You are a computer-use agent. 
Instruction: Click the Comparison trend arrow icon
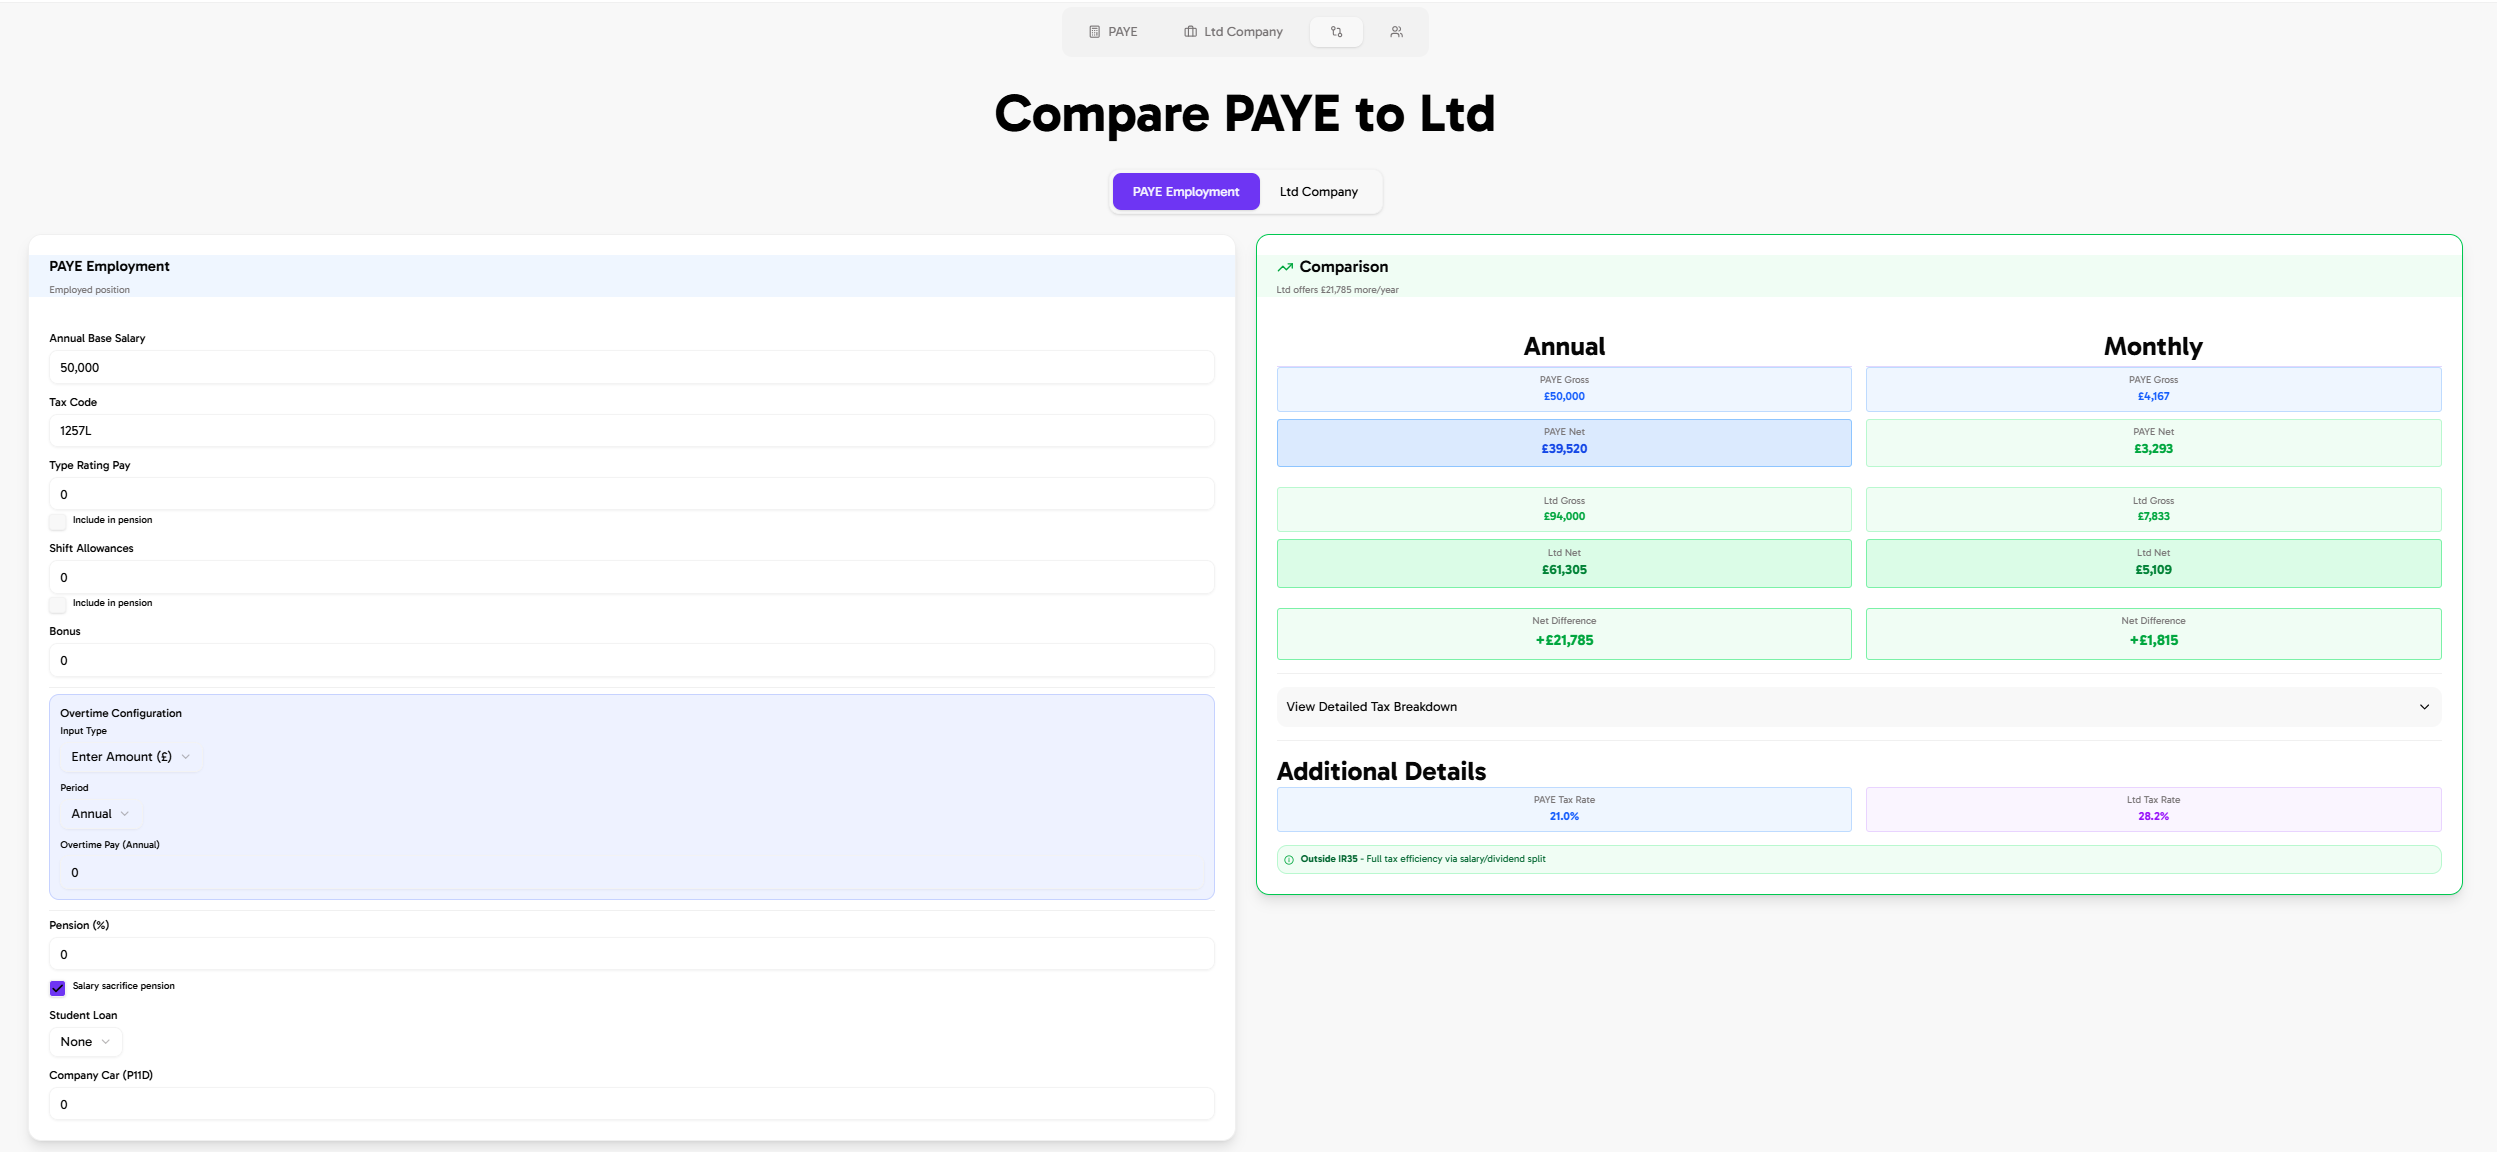click(x=1285, y=267)
